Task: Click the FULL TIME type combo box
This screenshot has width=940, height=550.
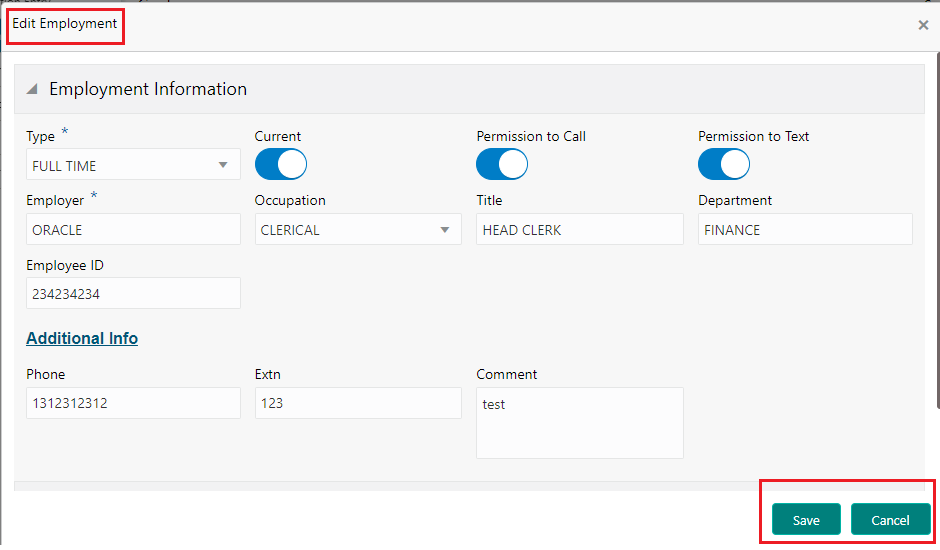Action: 120,165
